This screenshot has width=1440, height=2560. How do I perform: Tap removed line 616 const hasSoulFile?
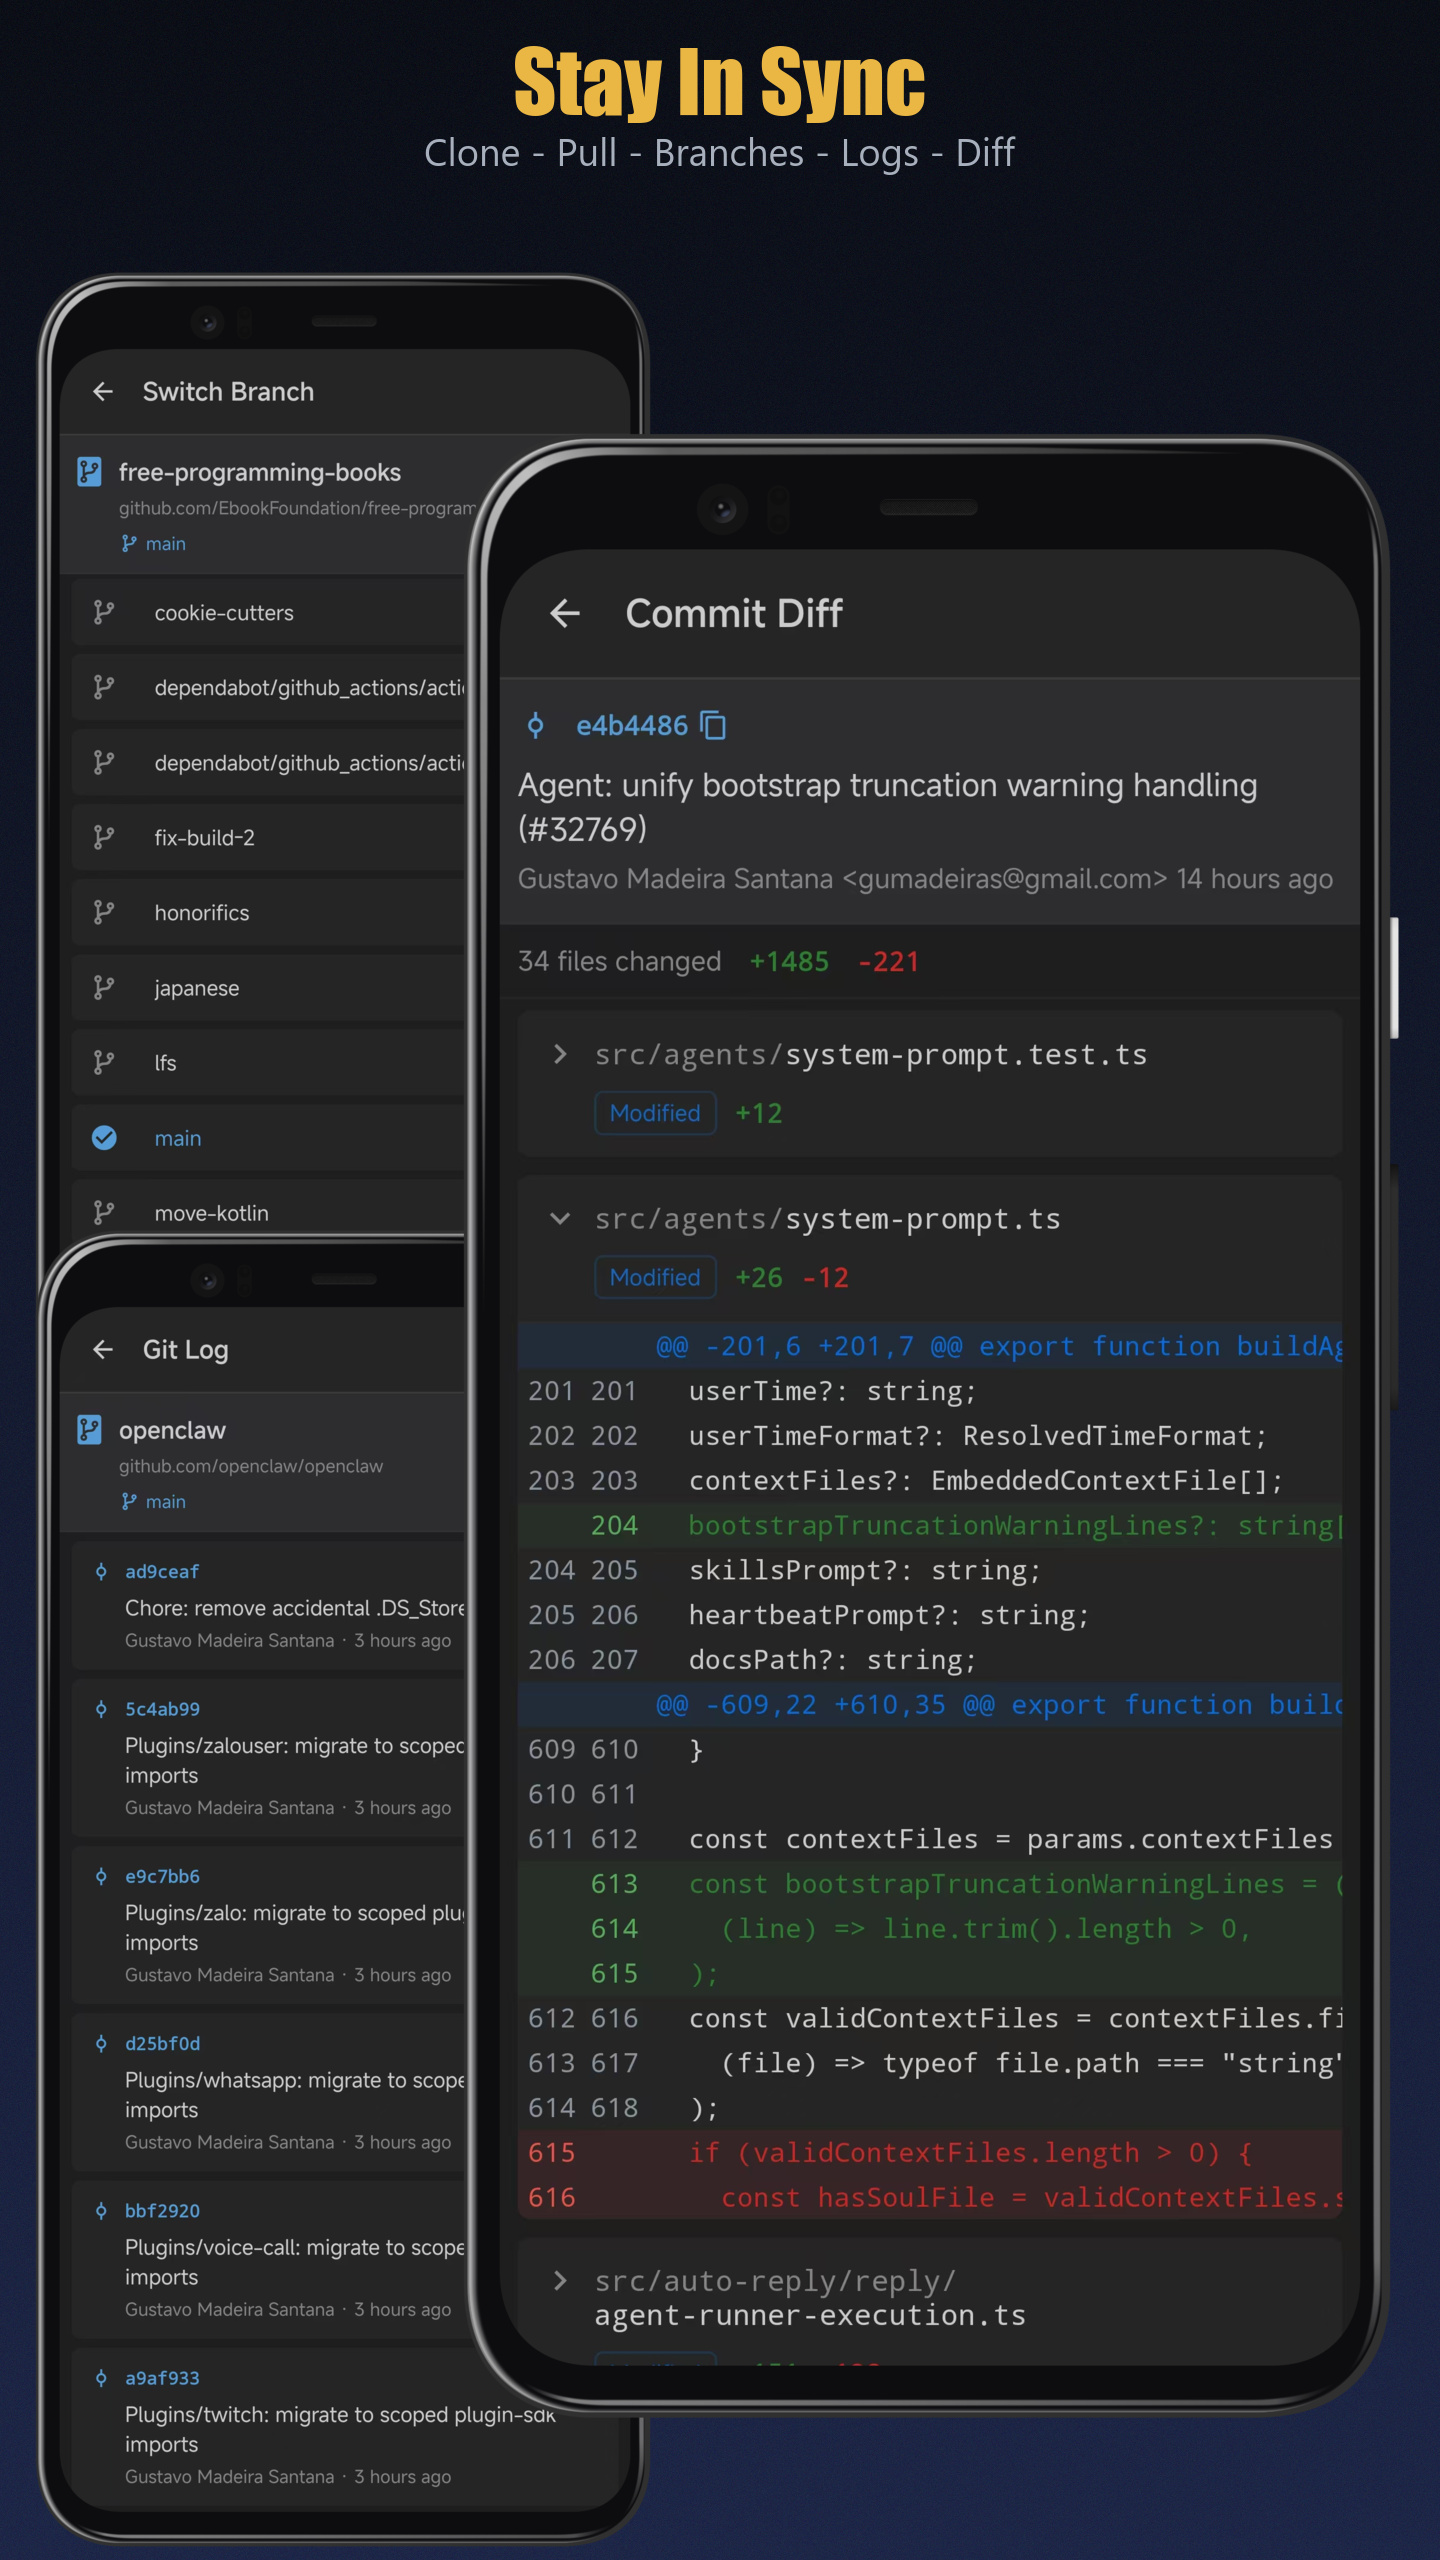click(930, 2197)
